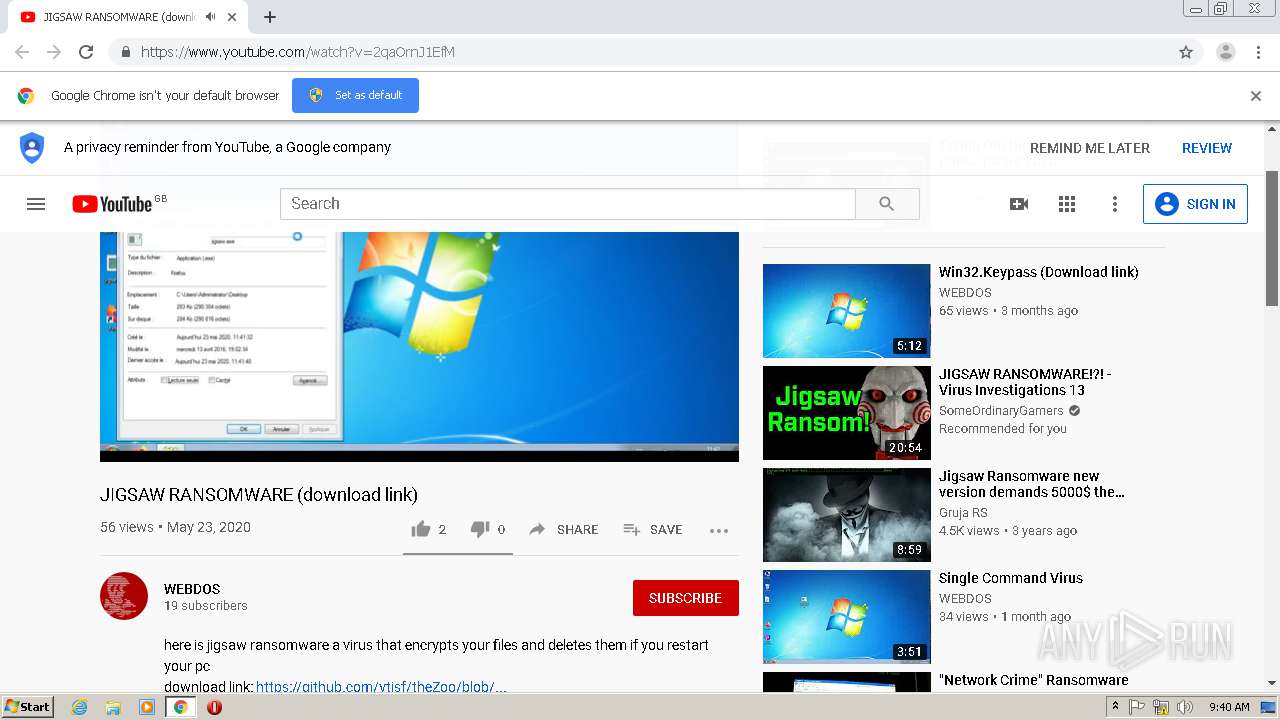The image size is (1280, 720).
Task: Click SAVE to add to playlist
Action: point(652,529)
